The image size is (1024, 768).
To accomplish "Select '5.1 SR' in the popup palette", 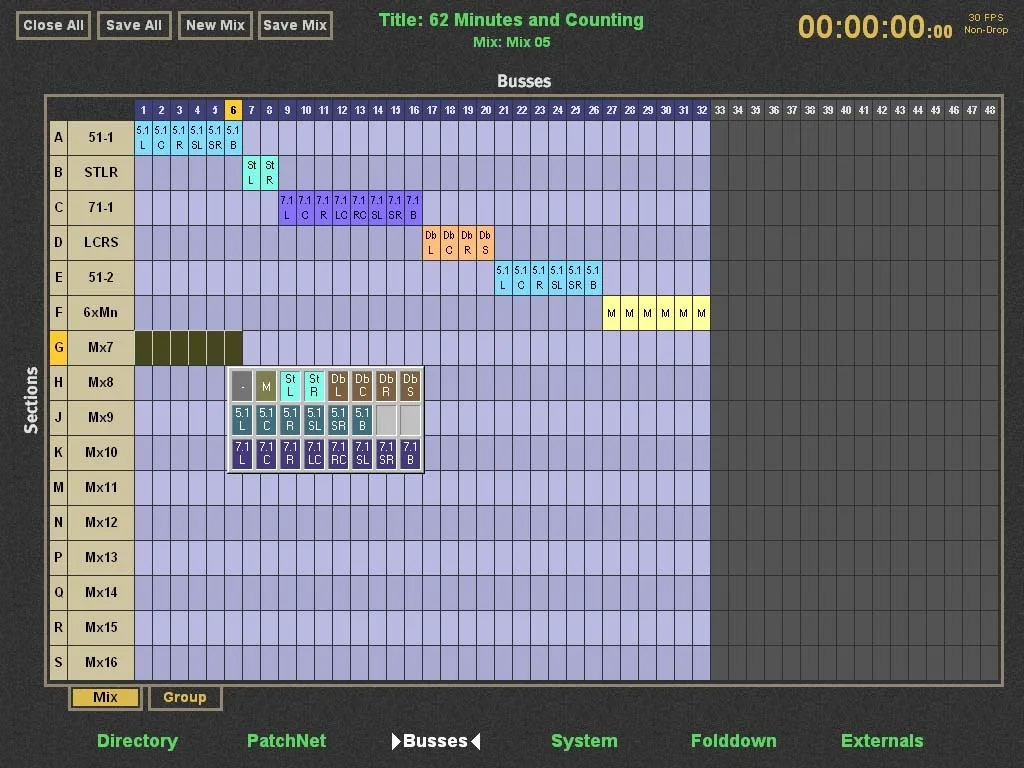I will [x=338, y=420].
